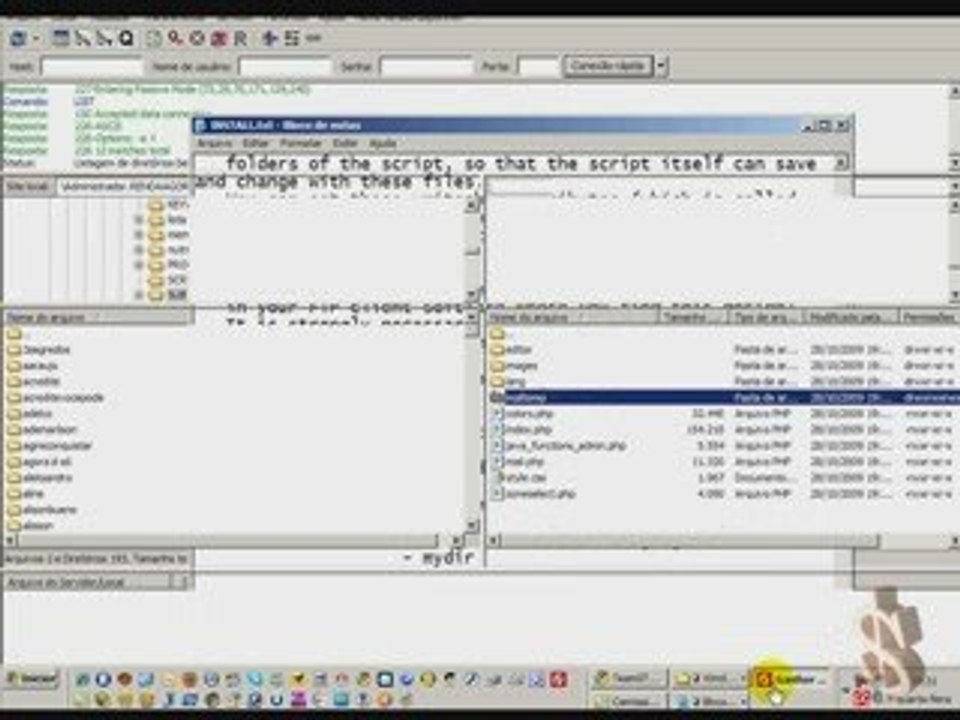Click the Conexão rápida button
Image resolution: width=960 pixels, height=720 pixels.
(x=608, y=66)
